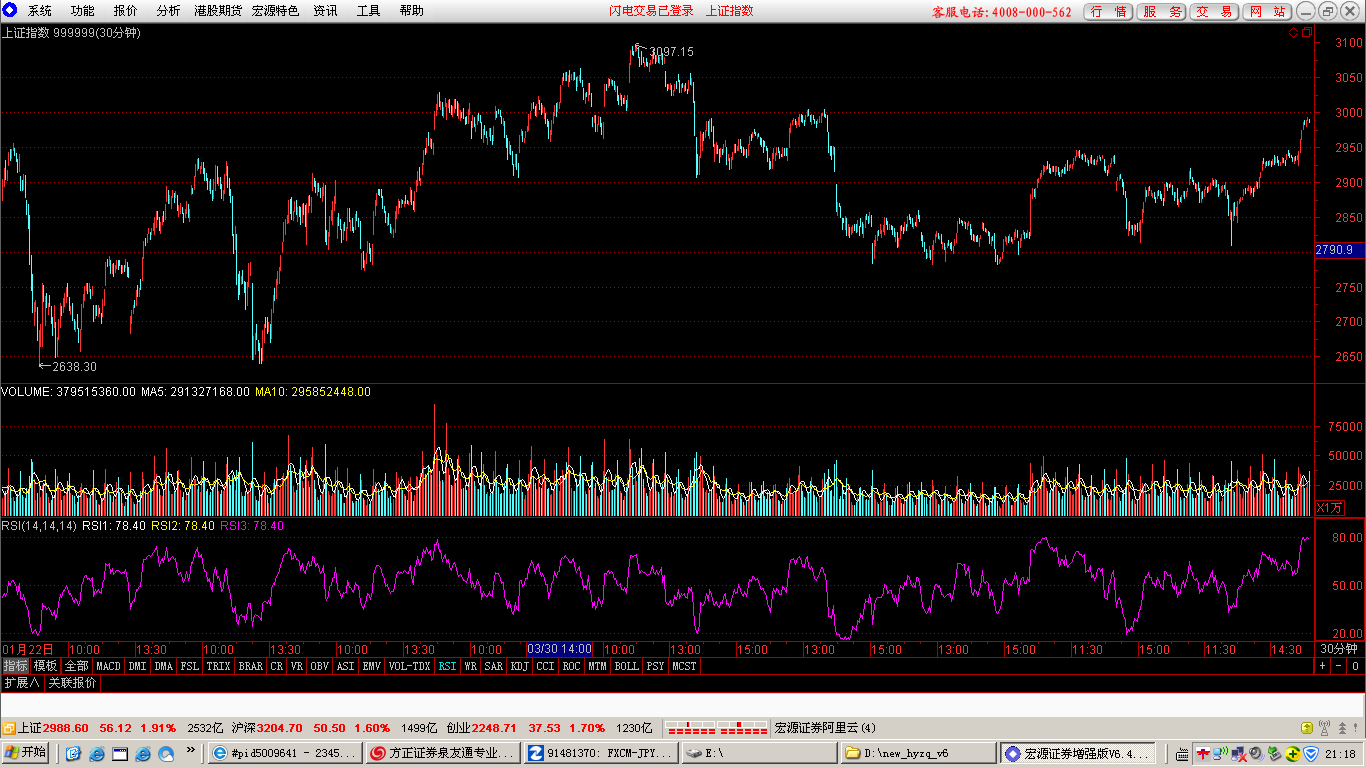Click the blue application logo icon
Screen dimensions: 1366x768
[x=9, y=10]
